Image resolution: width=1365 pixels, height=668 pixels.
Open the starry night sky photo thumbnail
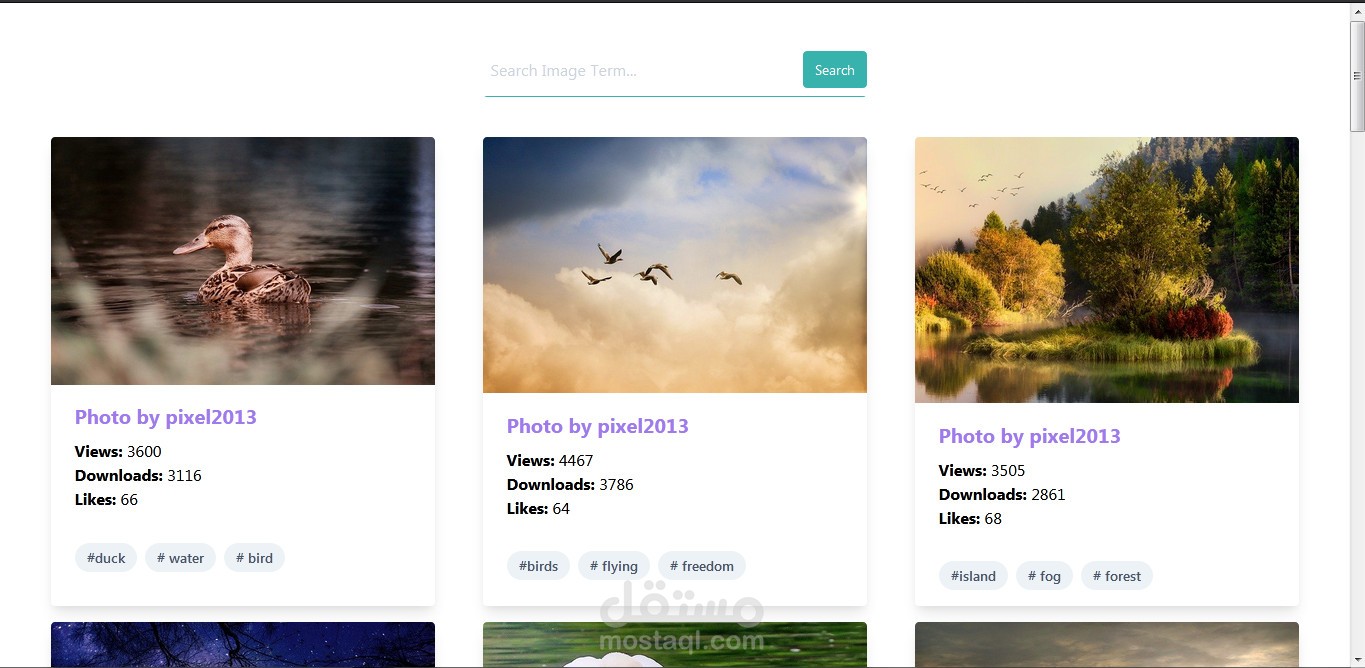243,645
